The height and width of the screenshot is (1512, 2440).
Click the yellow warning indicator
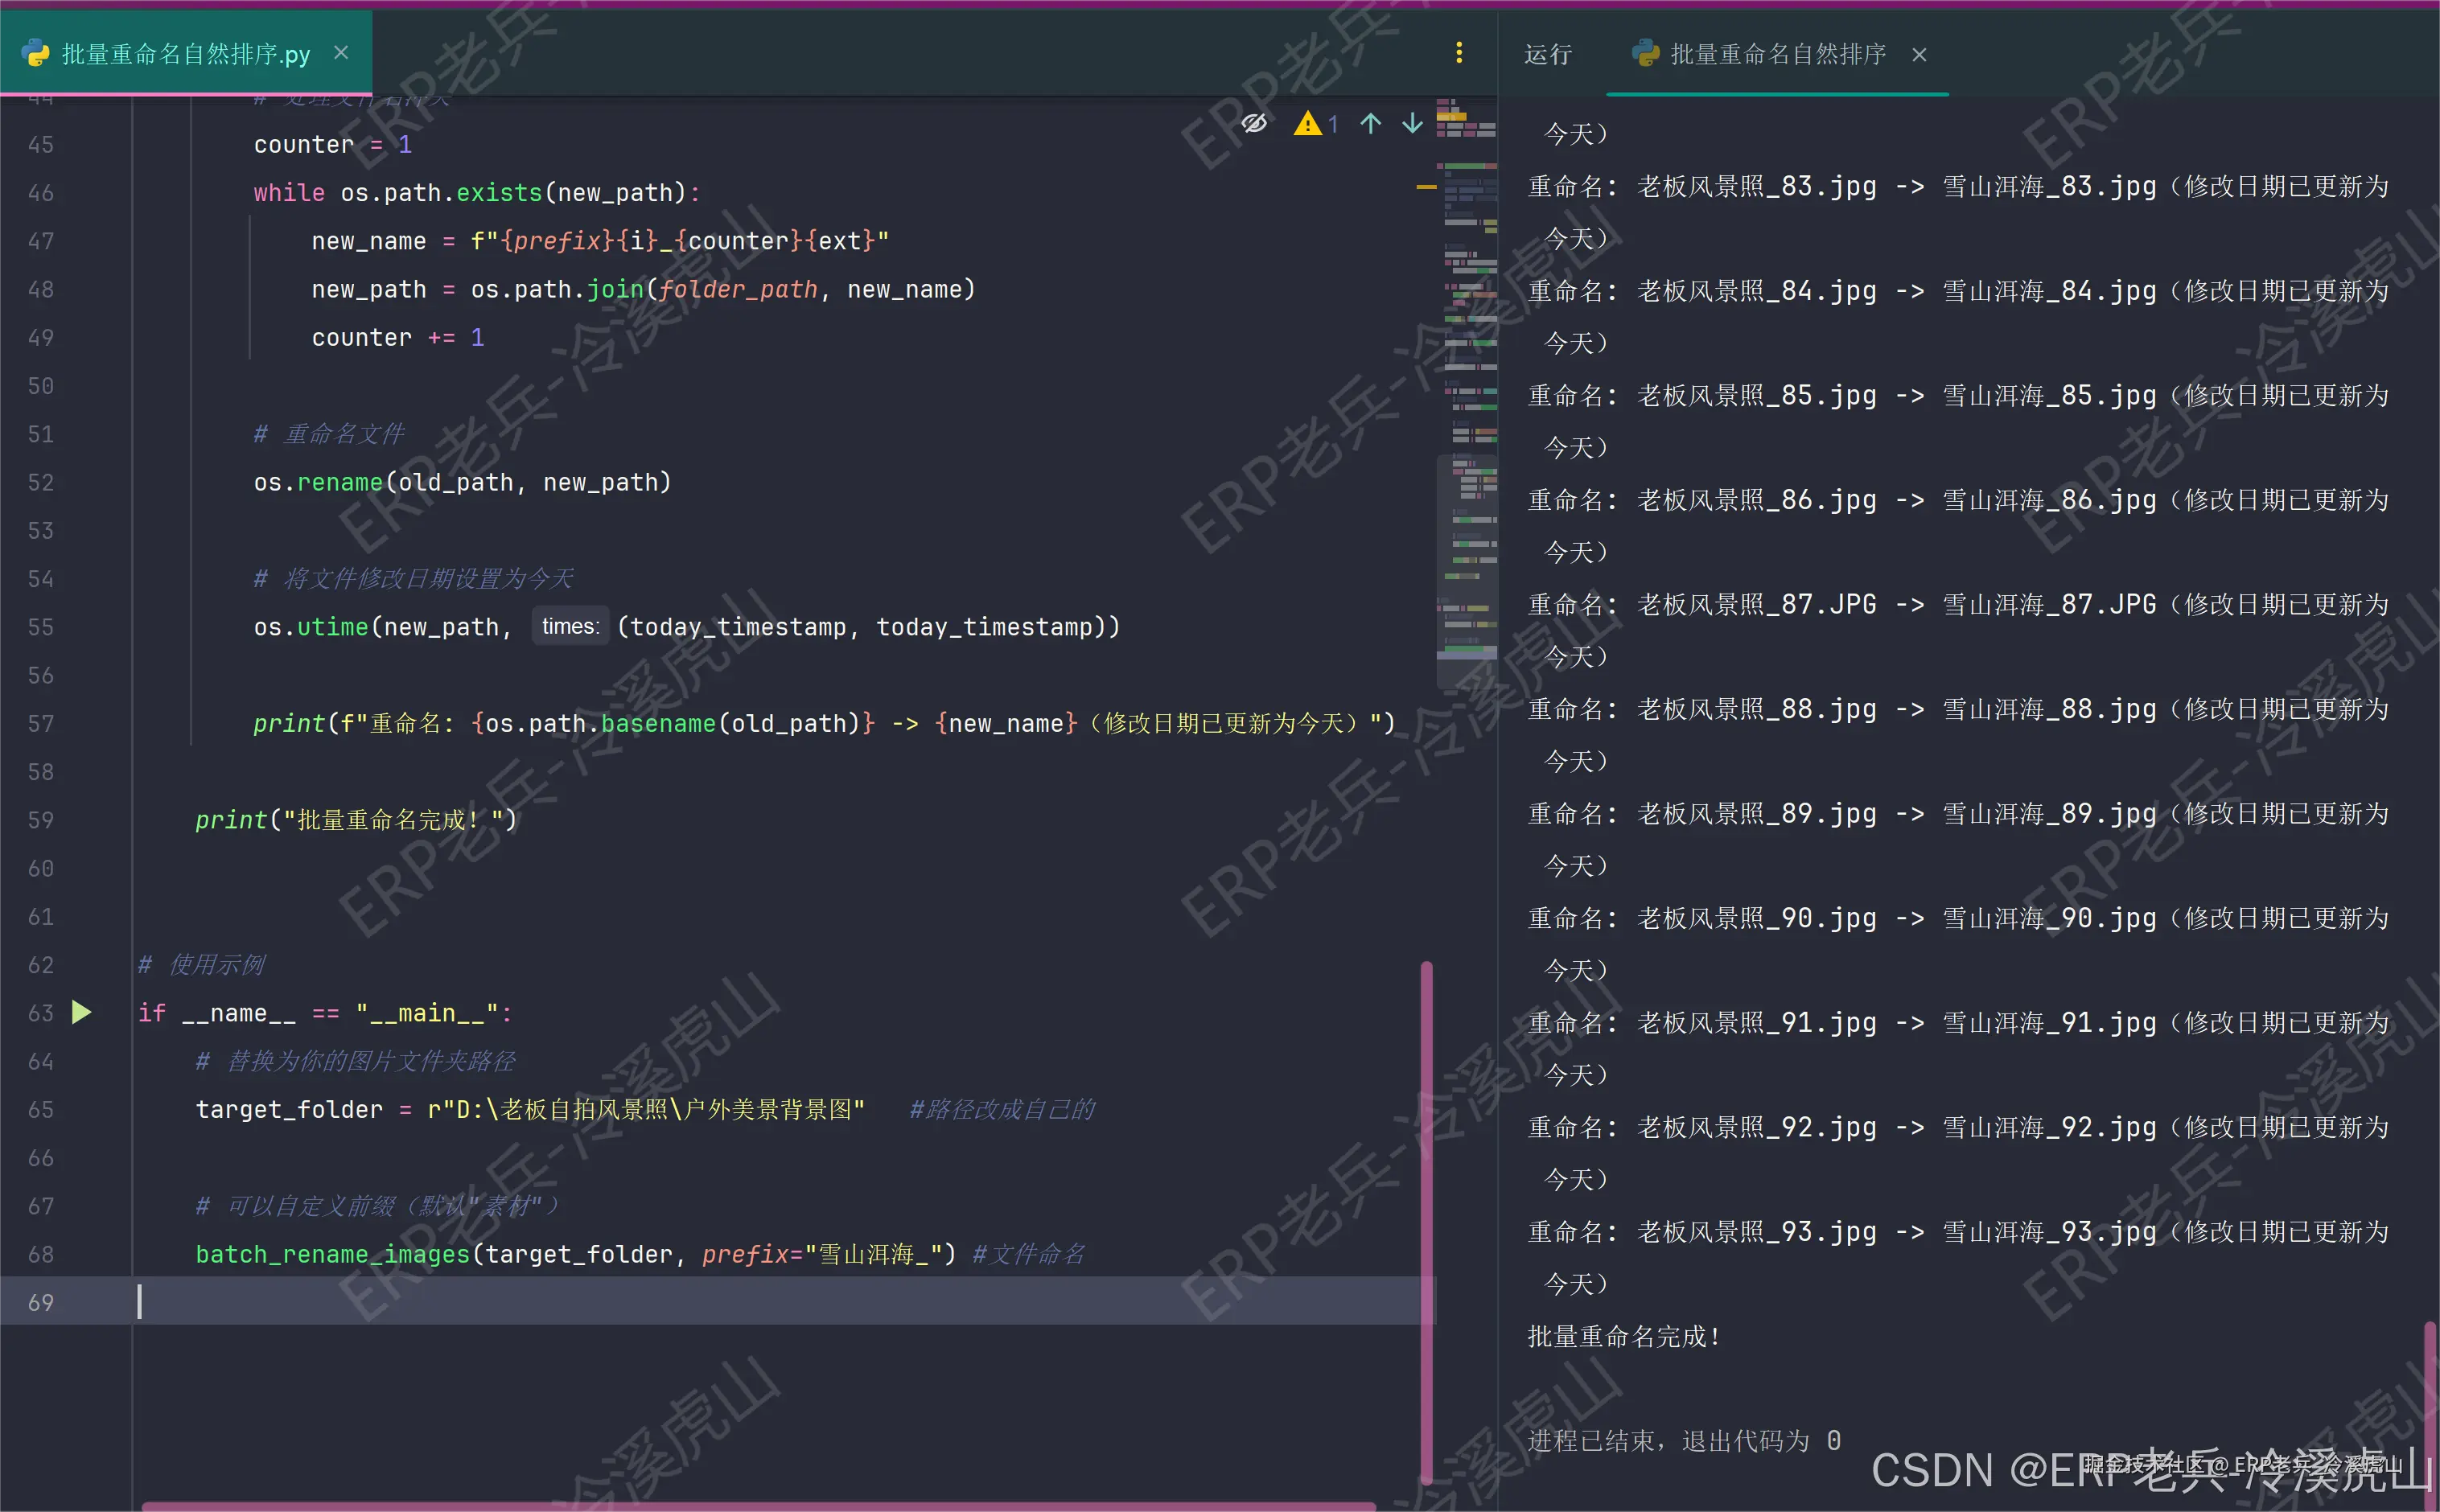click(x=1308, y=123)
